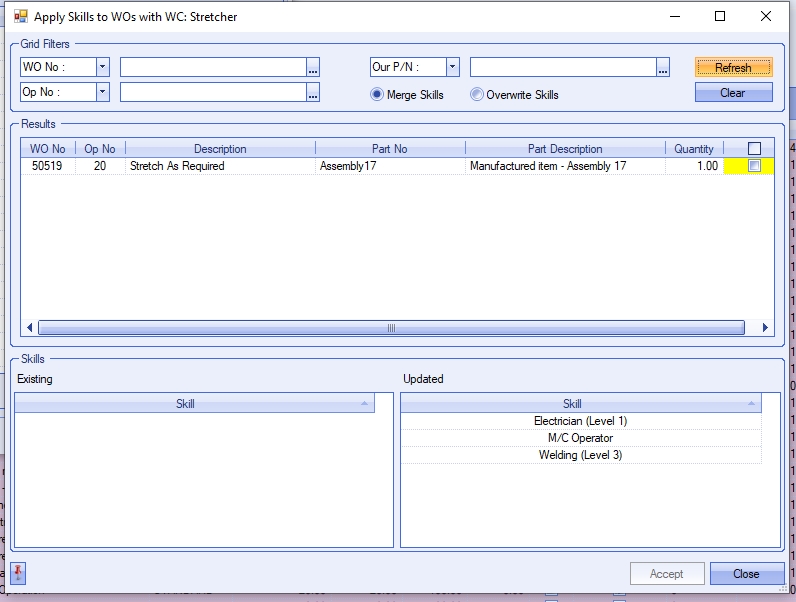The width and height of the screenshot is (796, 602).
Task: Open browse ellipsis beside WO No field
Action: (x=313, y=68)
